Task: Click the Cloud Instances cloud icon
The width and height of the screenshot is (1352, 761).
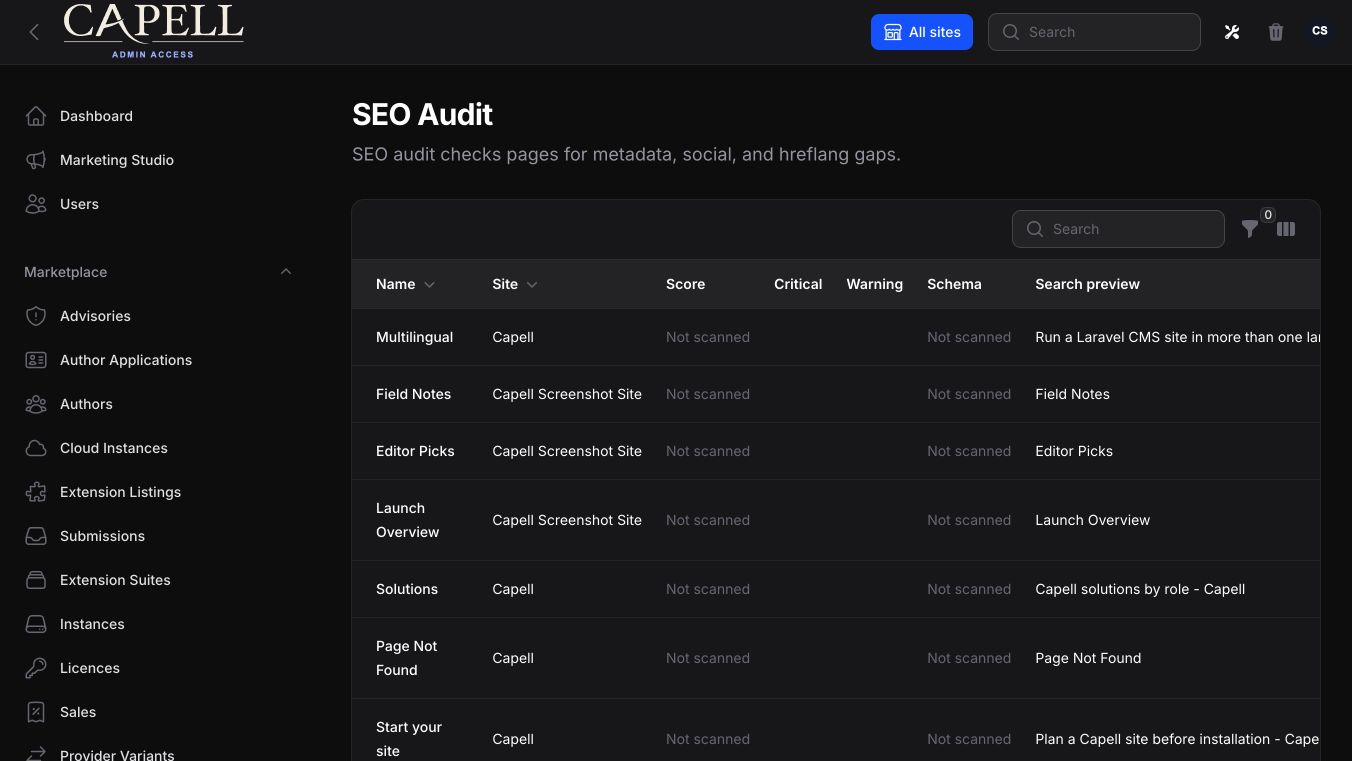Action: pyautogui.click(x=36, y=448)
